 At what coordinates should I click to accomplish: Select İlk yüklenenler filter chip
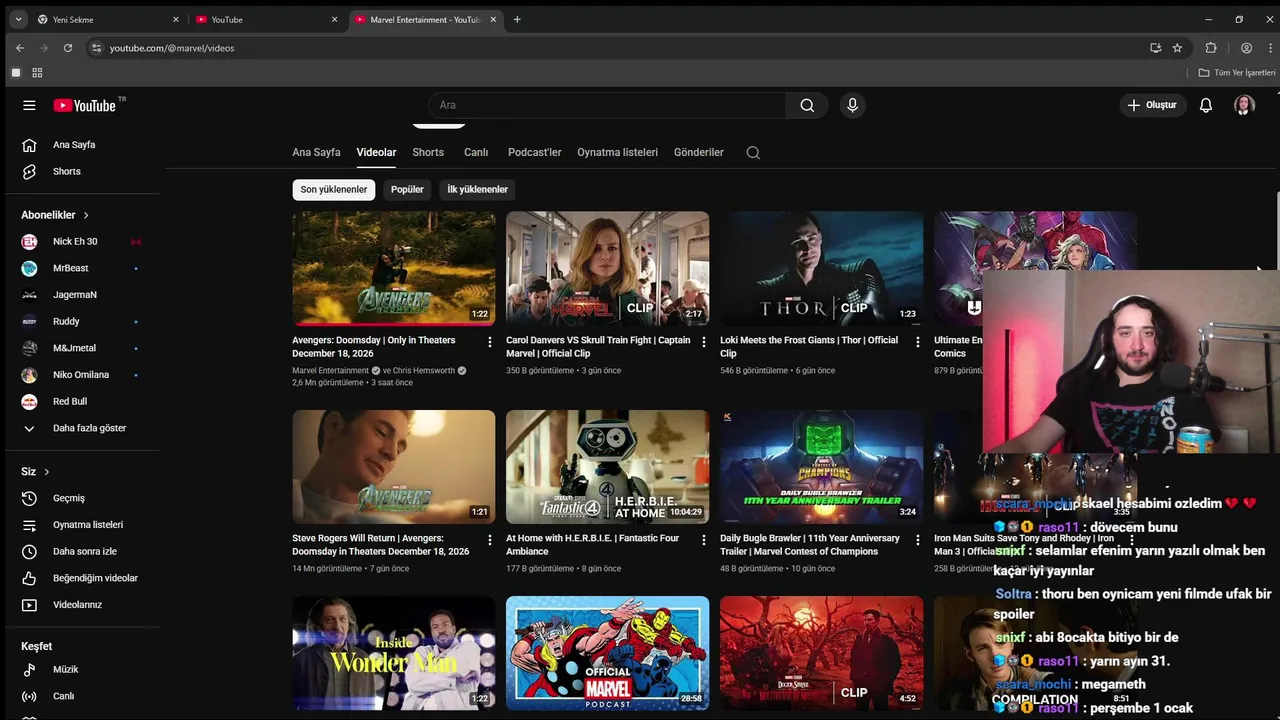477,190
